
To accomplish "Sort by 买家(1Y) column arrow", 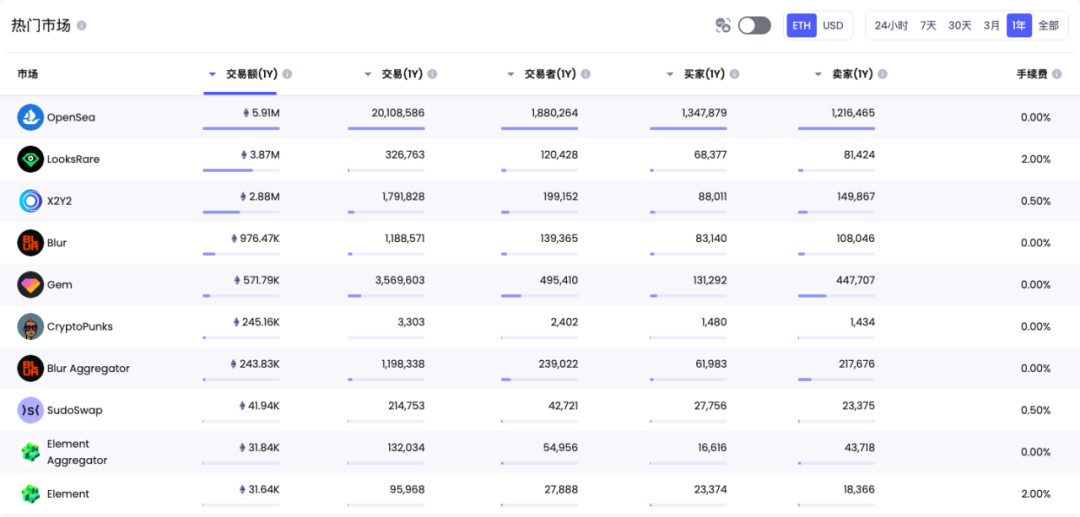I will pyautogui.click(x=669, y=74).
